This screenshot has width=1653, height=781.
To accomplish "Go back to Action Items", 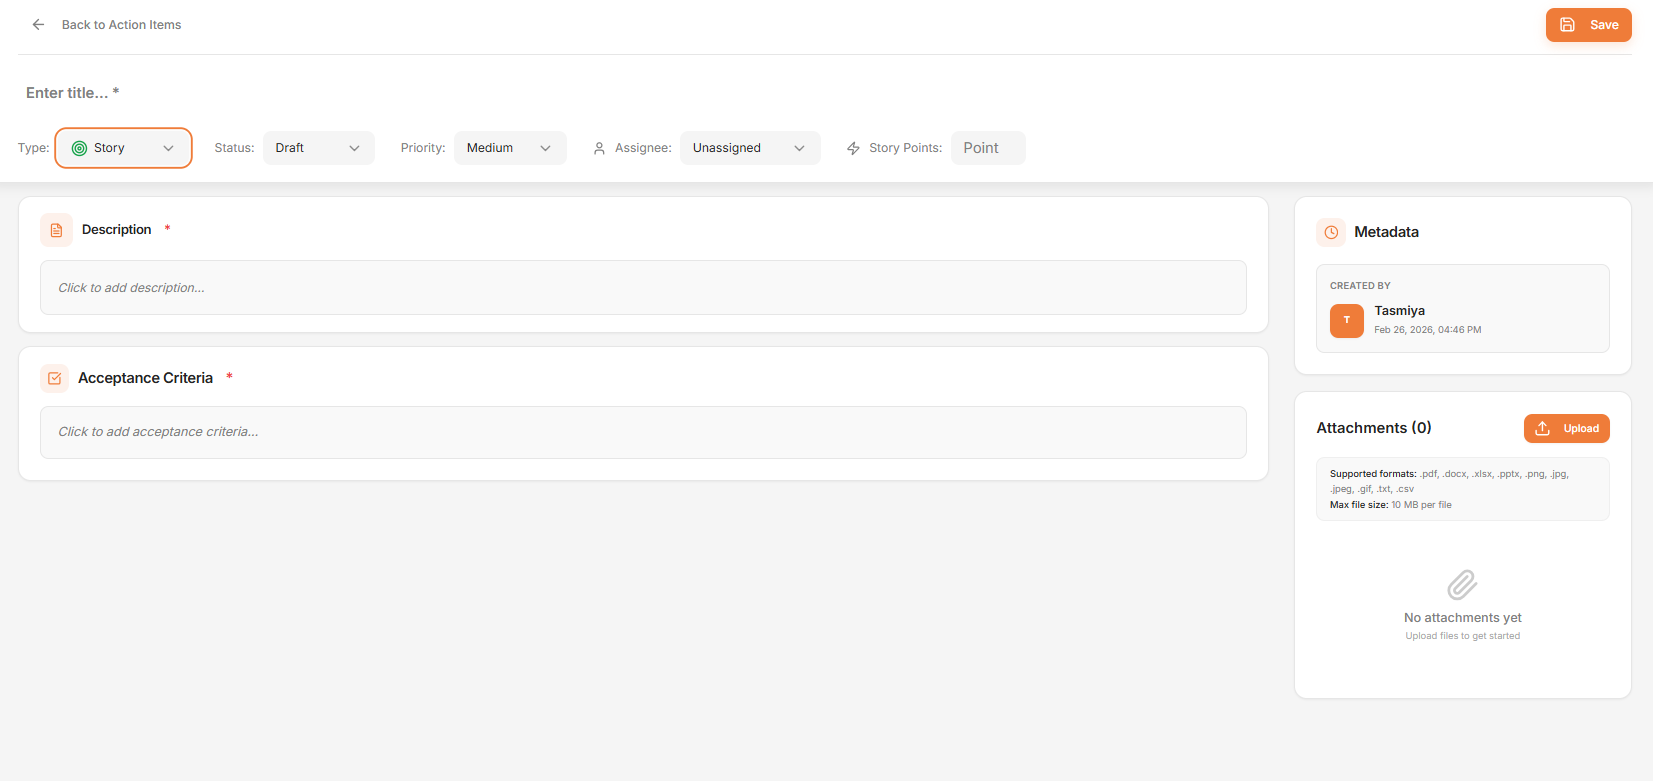I will tap(121, 25).
